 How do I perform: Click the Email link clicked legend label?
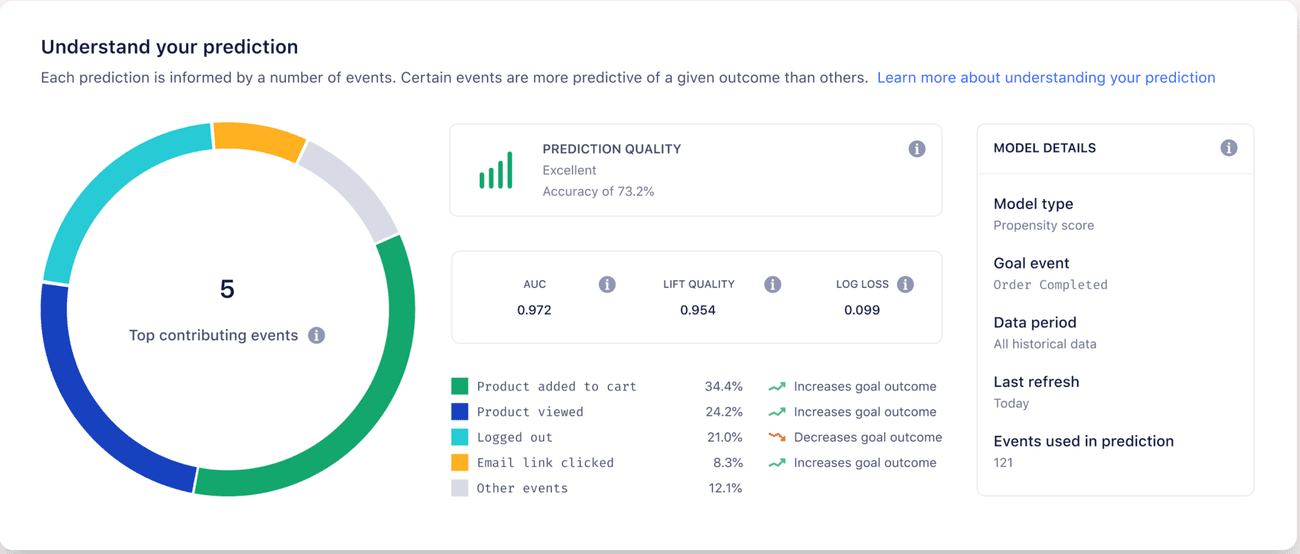click(x=545, y=463)
